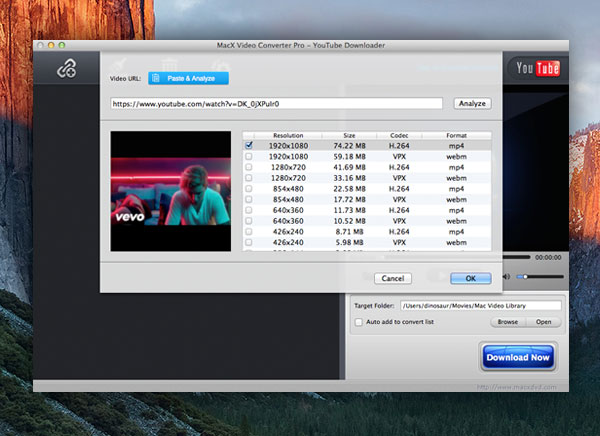Confirm selection with OK button
The height and width of the screenshot is (436, 600).
pyautogui.click(x=471, y=278)
